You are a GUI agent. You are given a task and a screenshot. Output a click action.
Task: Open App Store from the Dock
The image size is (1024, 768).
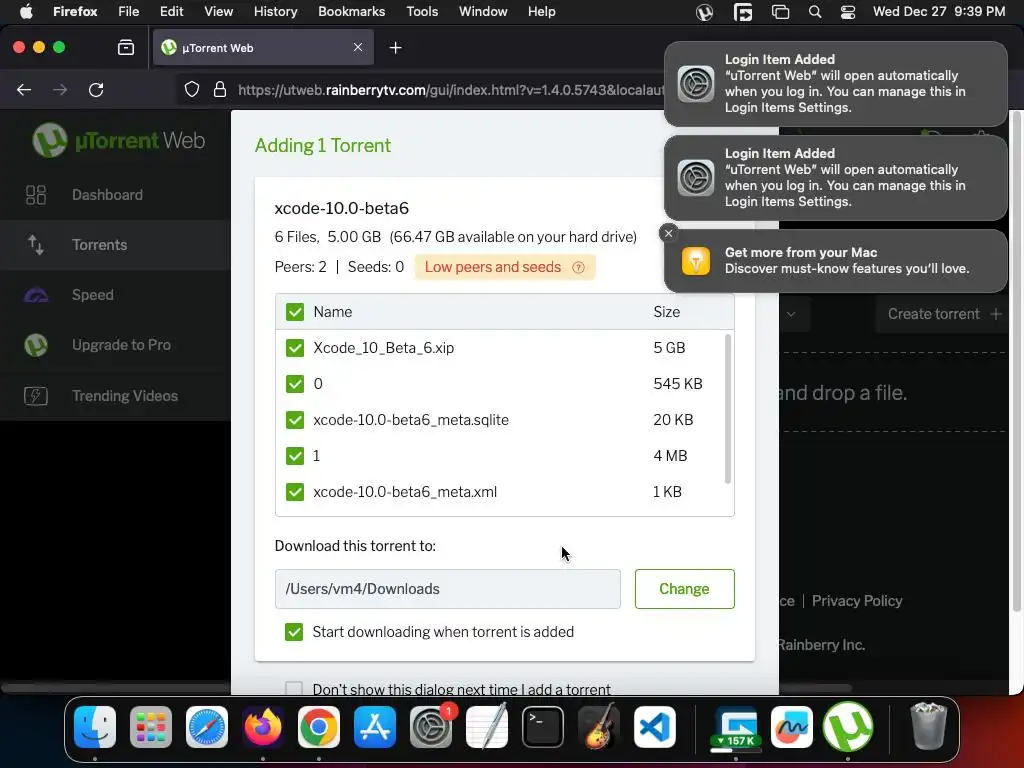pyautogui.click(x=375, y=727)
